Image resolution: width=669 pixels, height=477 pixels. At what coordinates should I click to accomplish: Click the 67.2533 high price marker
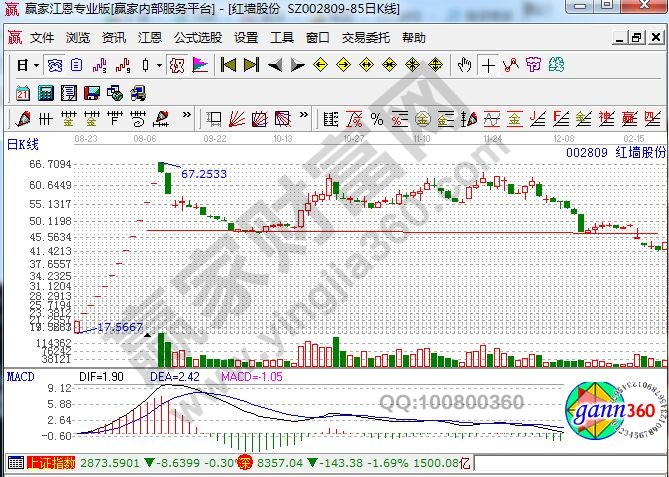pyautogui.click(x=204, y=174)
